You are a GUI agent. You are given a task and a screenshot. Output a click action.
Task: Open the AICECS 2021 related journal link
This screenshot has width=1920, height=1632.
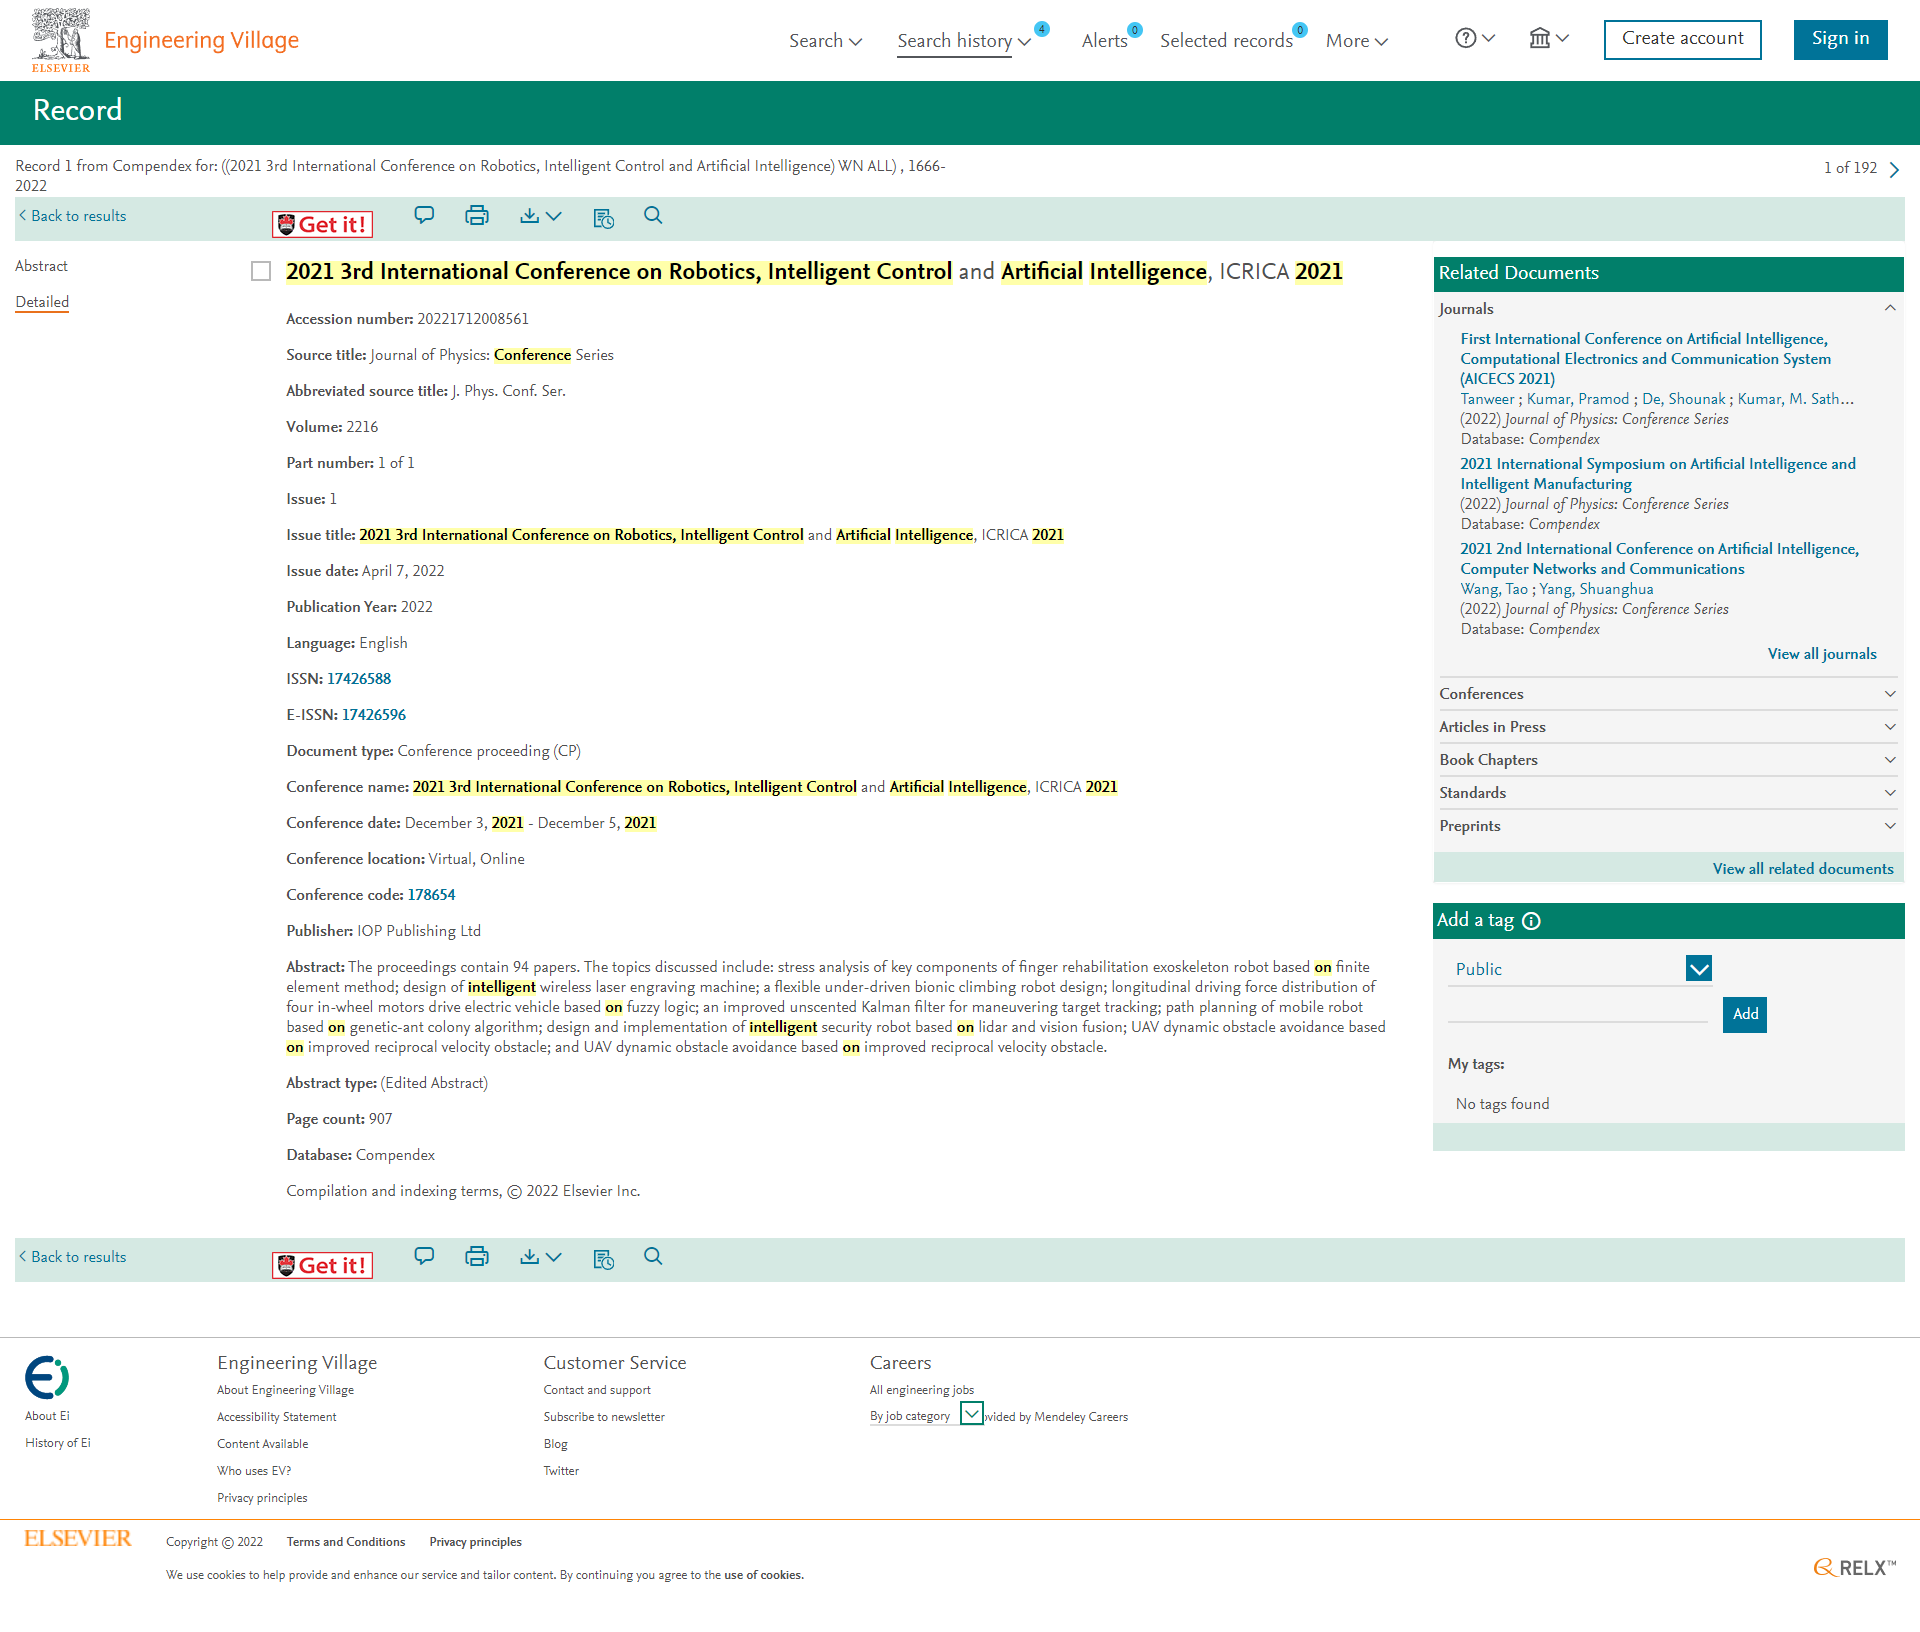tap(1645, 359)
